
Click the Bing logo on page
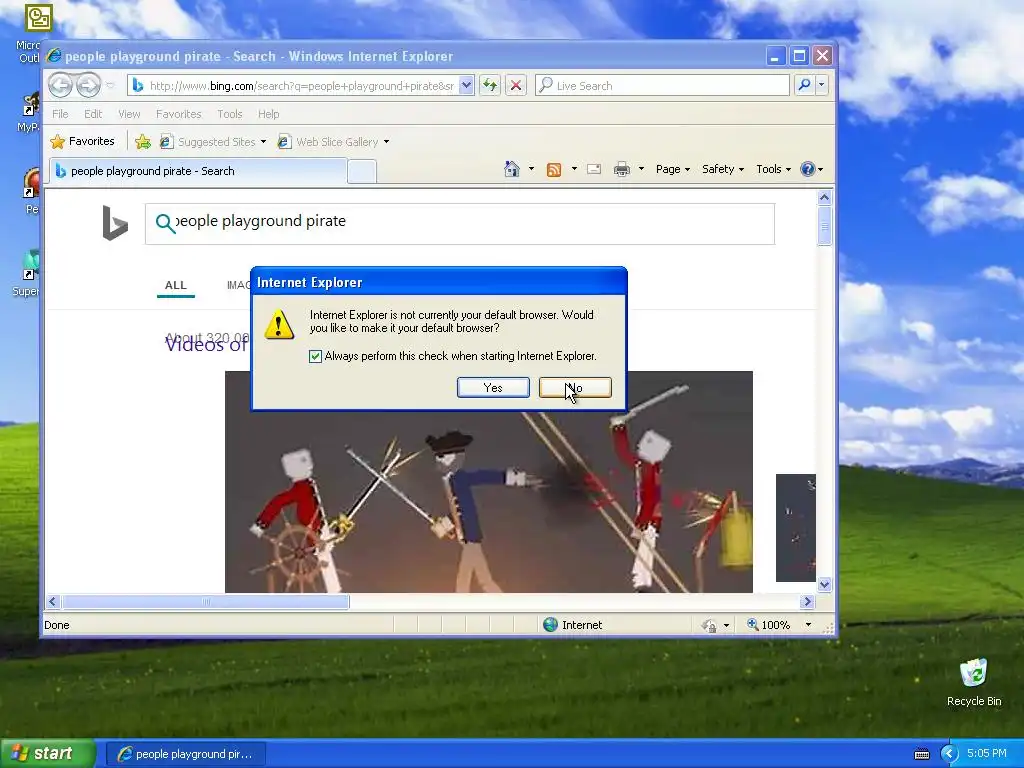coord(115,223)
